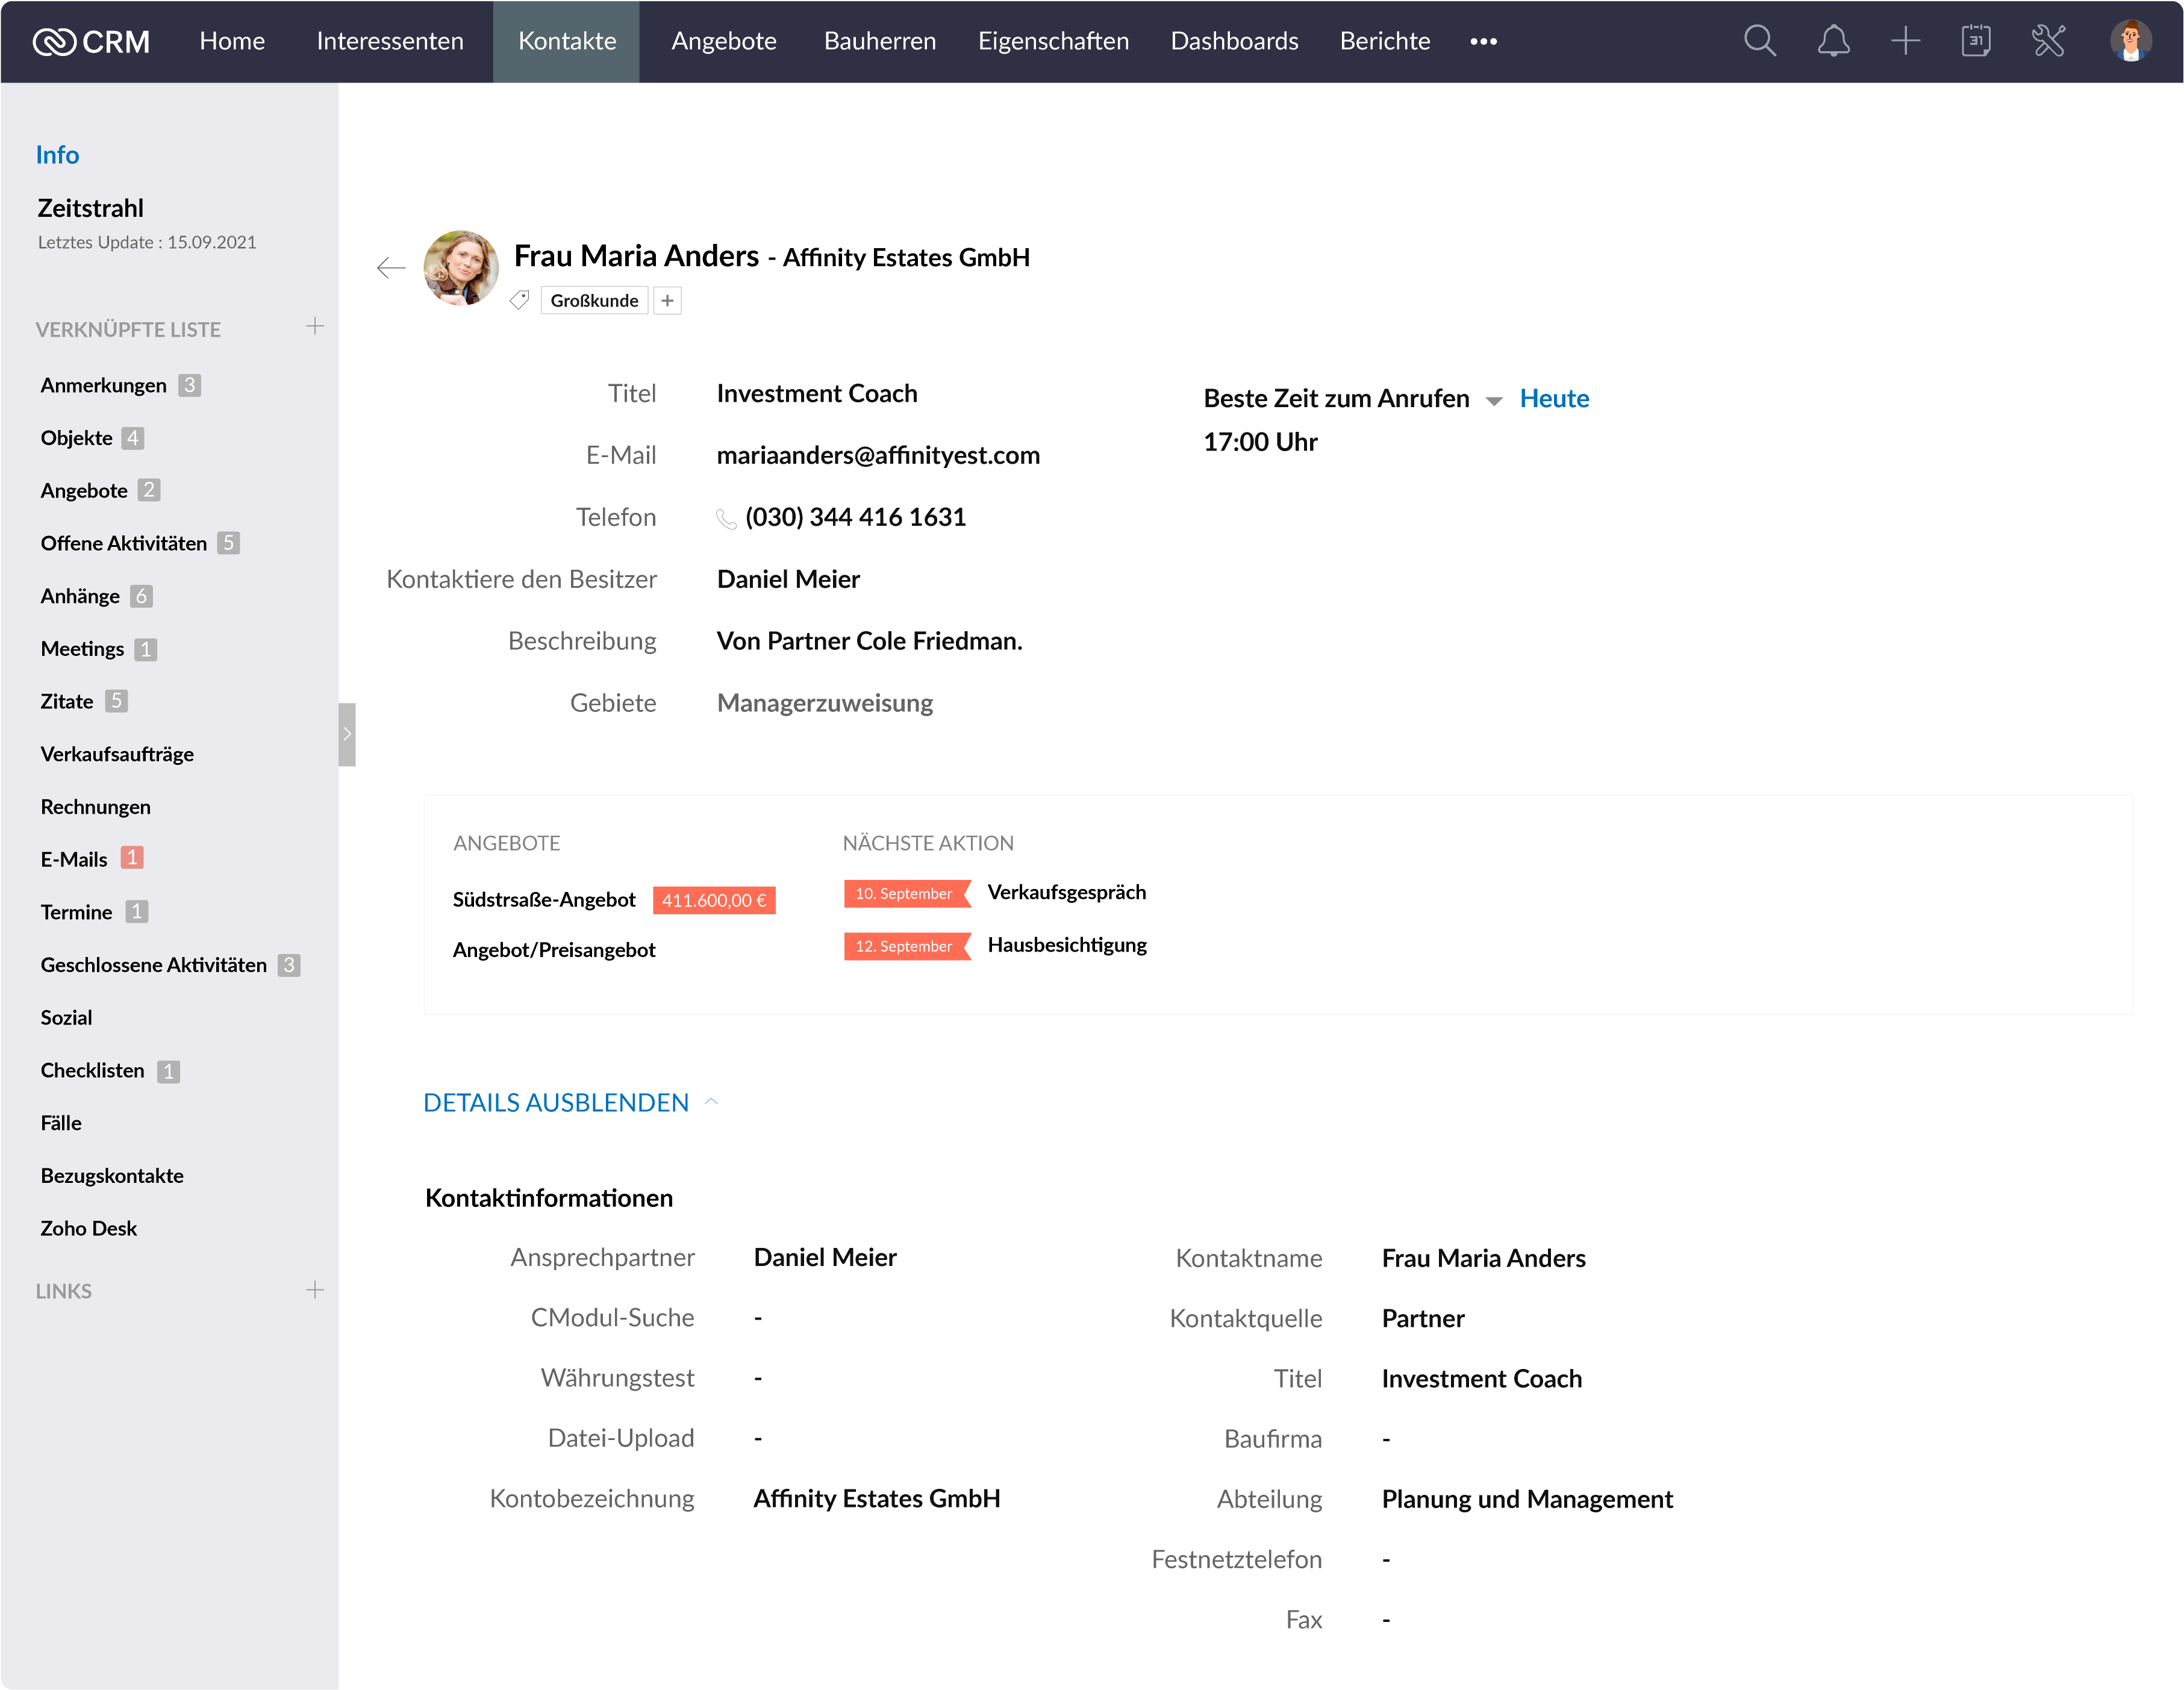The width and height of the screenshot is (2184, 1690).
Task: Open Offene Aktivitäten in sidebar
Action: pos(124,543)
